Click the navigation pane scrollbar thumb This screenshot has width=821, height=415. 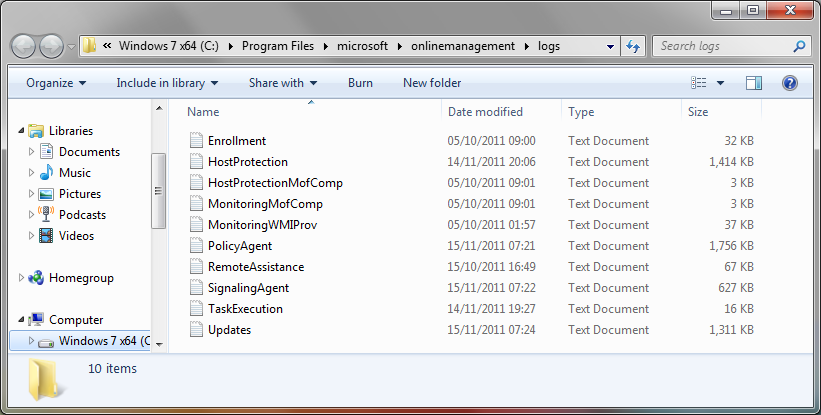point(159,191)
